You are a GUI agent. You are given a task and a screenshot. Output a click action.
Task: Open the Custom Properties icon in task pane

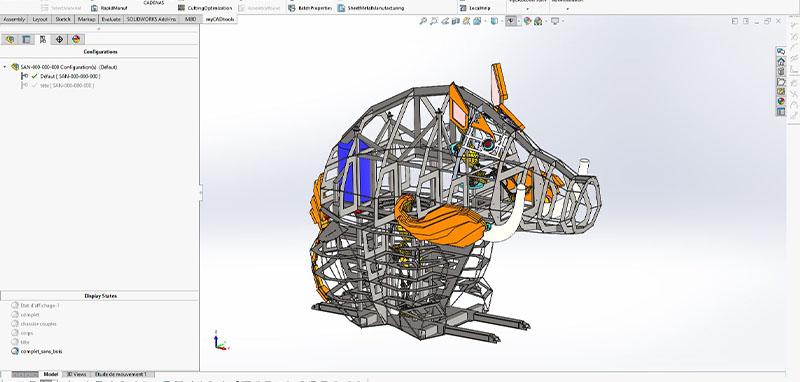click(x=781, y=111)
